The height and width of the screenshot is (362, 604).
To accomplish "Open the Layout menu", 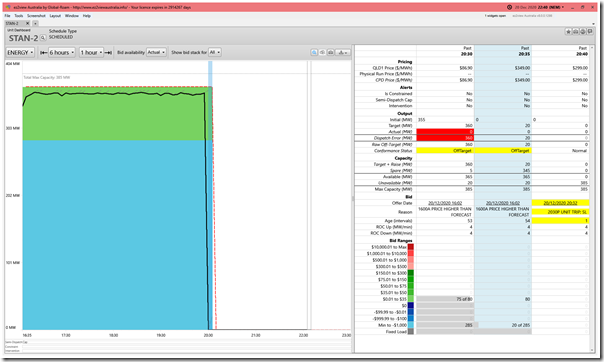I will point(55,16).
